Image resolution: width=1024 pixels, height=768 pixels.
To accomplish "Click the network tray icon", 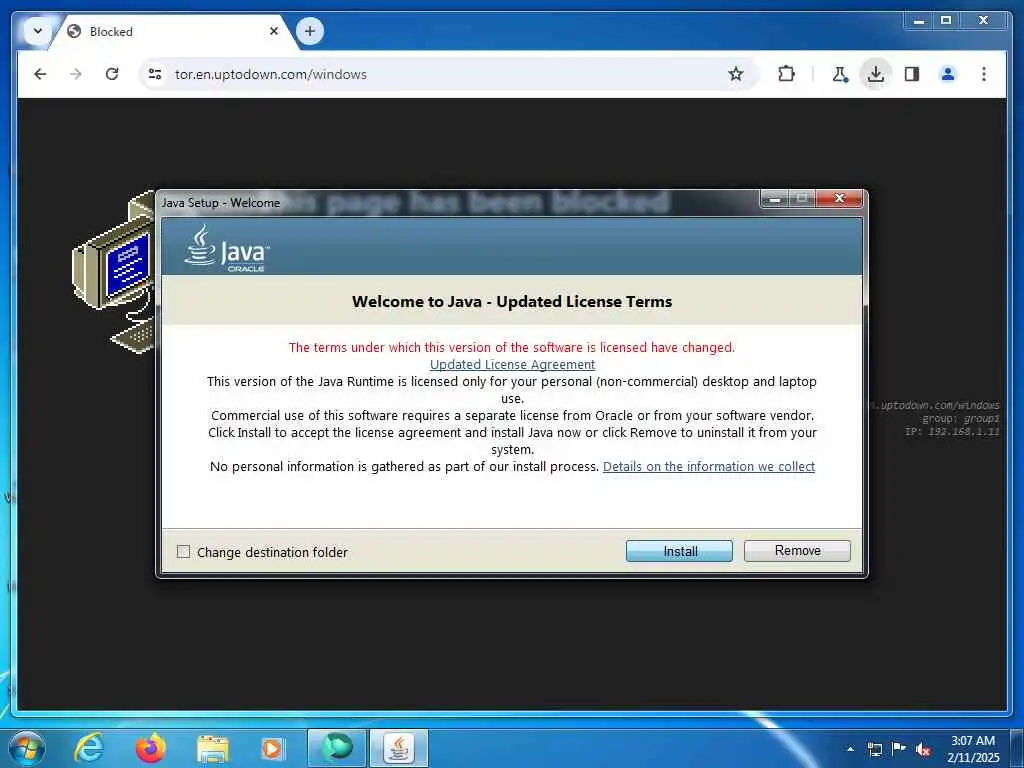I will tap(875, 749).
